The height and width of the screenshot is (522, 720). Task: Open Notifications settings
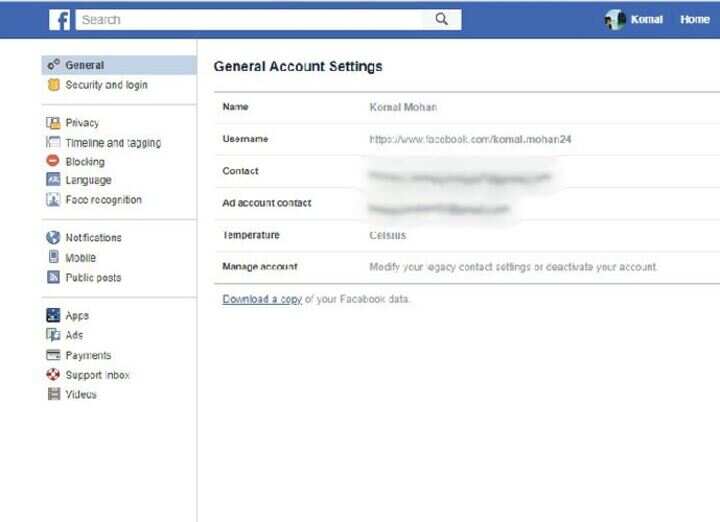(x=94, y=238)
